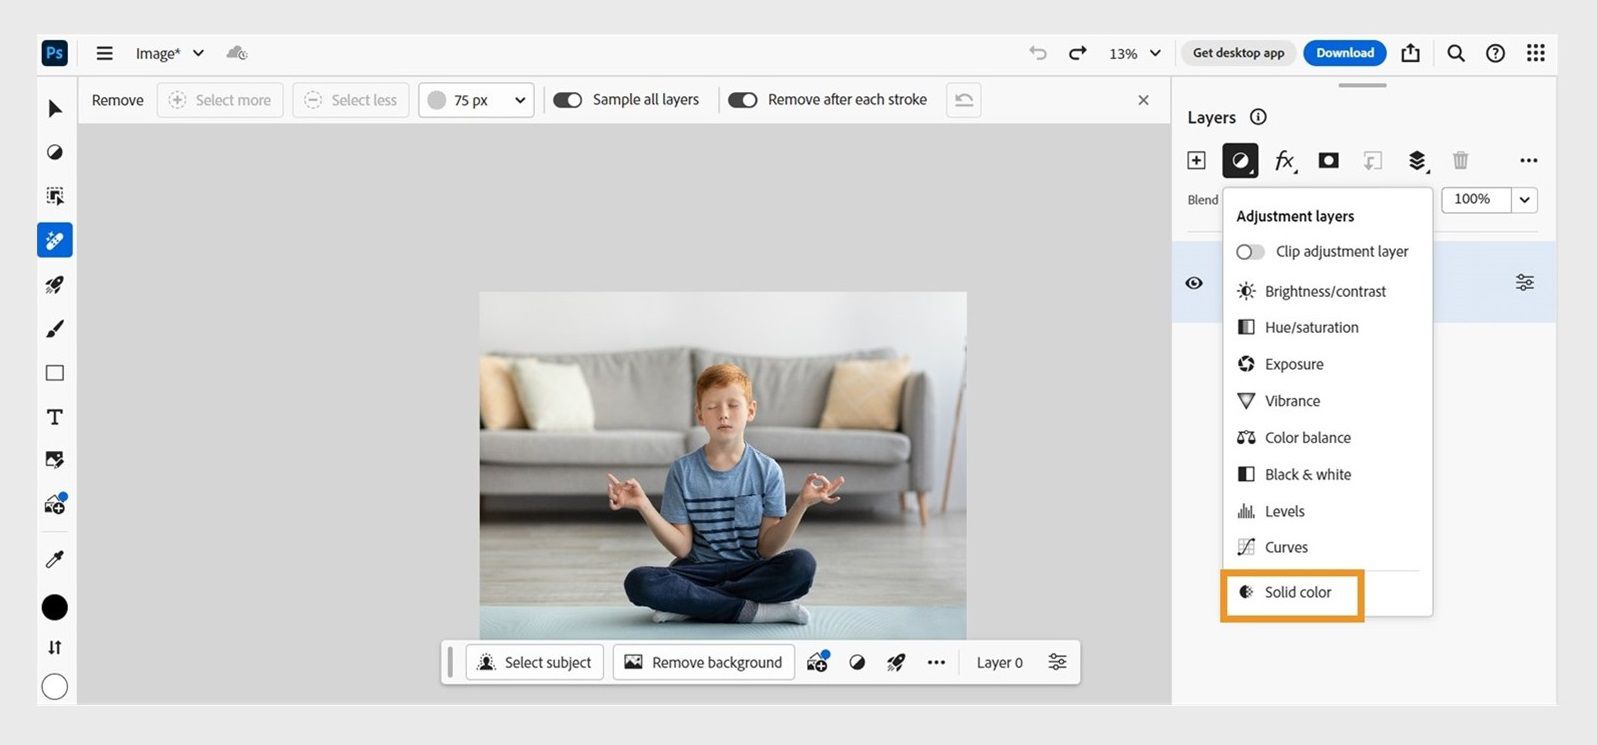This screenshot has height=745, width=1597.
Task: Click the cloud sync status icon
Action: pyautogui.click(x=237, y=53)
